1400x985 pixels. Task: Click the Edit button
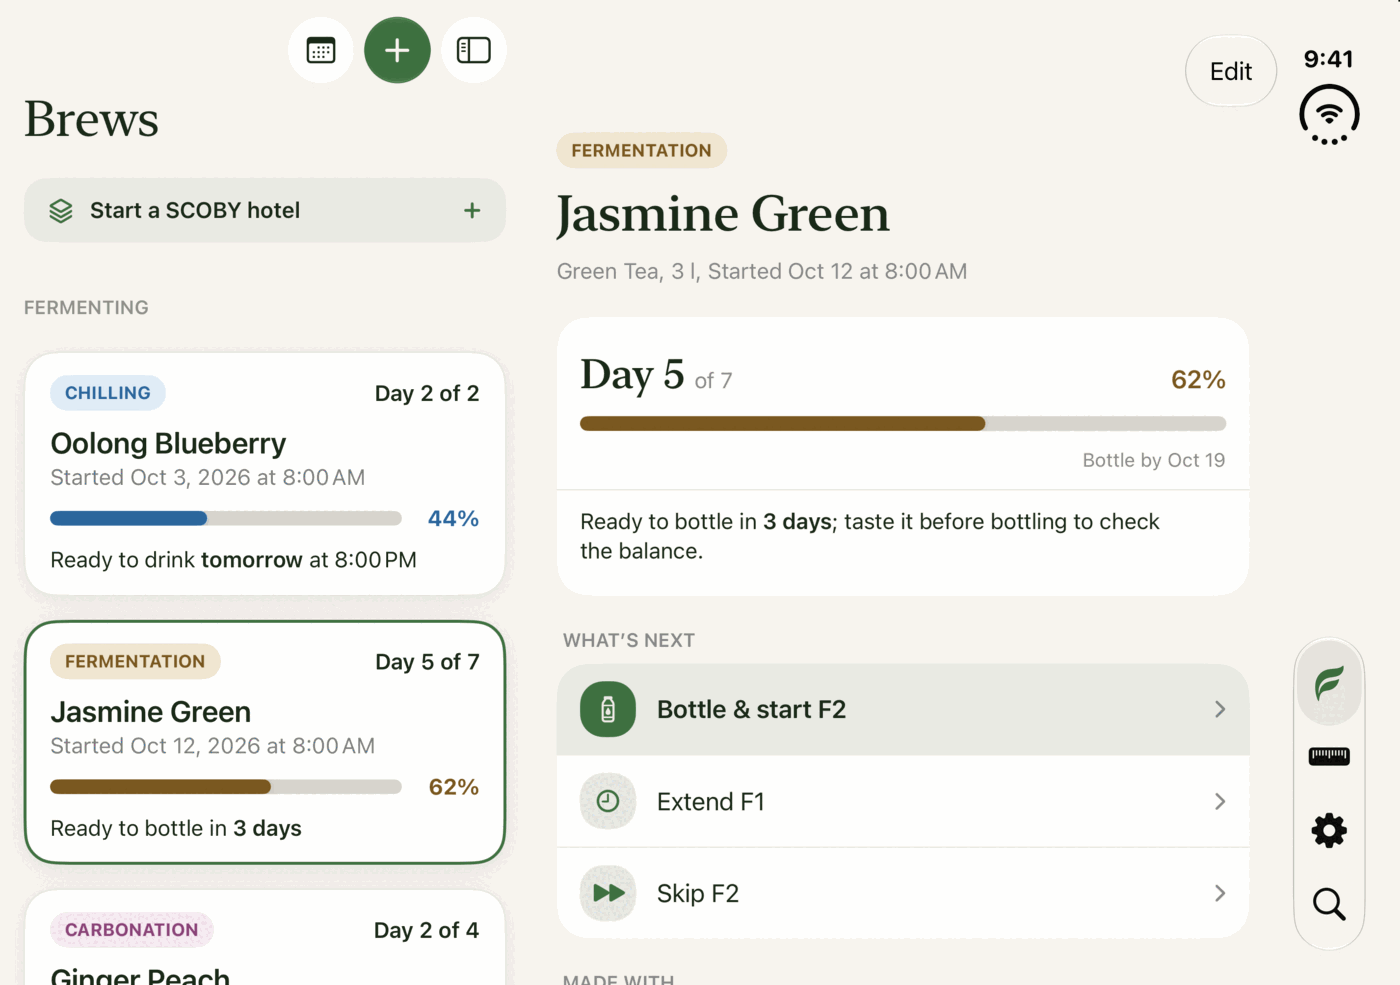1231,71
